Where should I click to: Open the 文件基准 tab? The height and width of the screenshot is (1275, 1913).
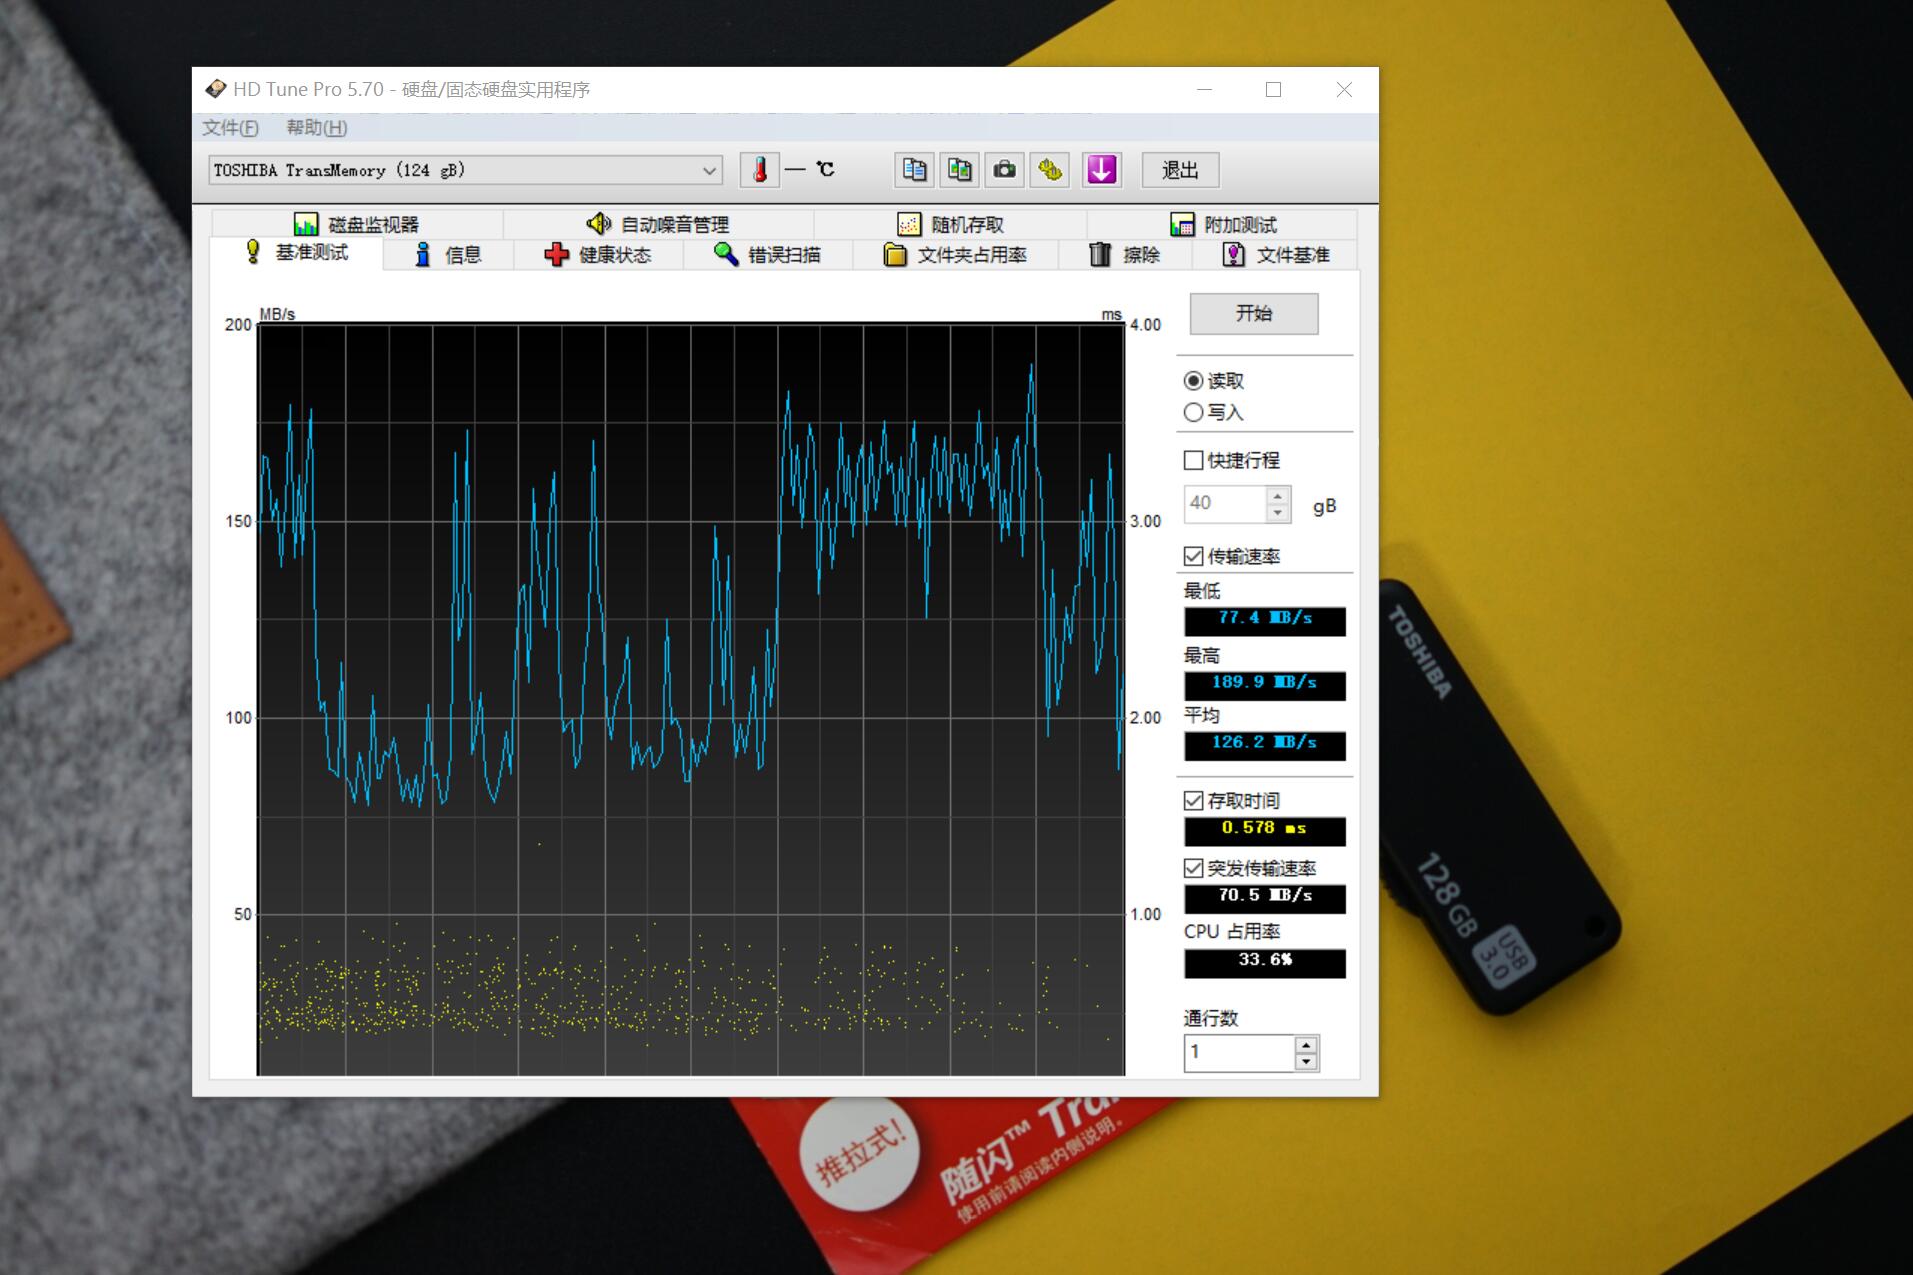(x=1276, y=255)
